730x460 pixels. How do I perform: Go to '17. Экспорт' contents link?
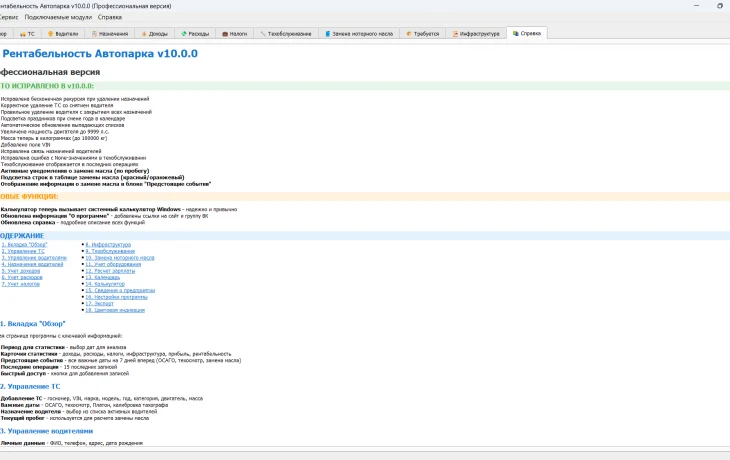click(99, 303)
